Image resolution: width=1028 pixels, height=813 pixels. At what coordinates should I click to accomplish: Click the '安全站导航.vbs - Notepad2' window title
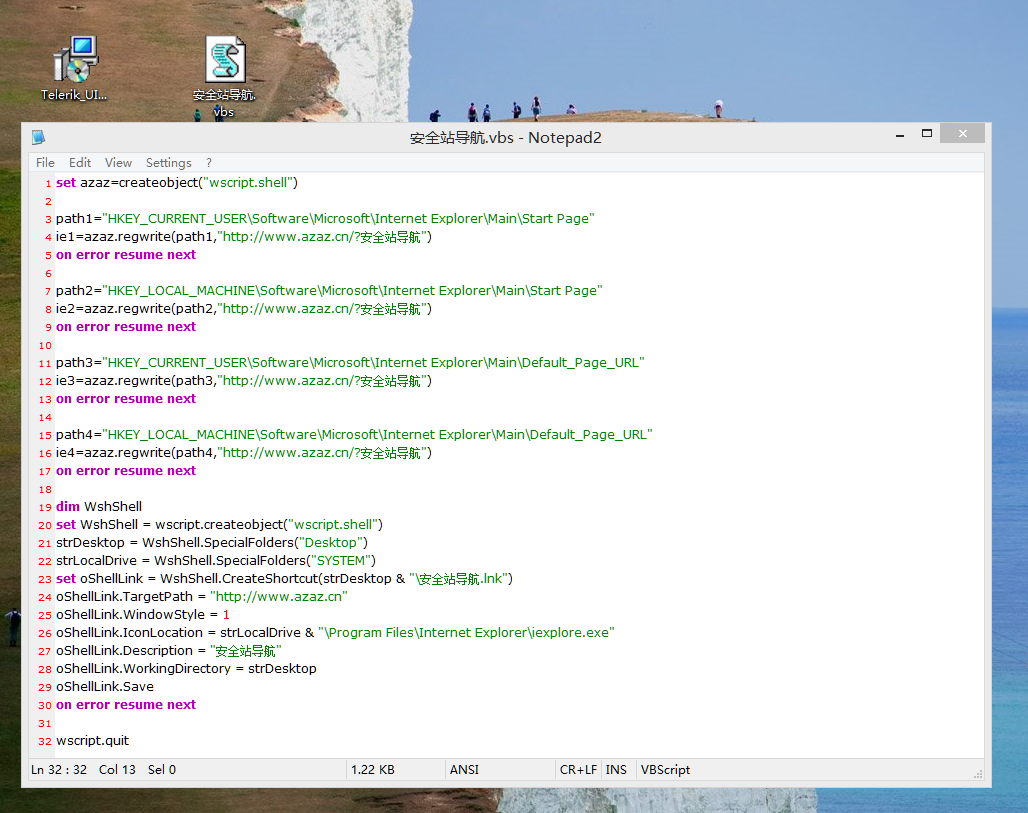tap(505, 138)
